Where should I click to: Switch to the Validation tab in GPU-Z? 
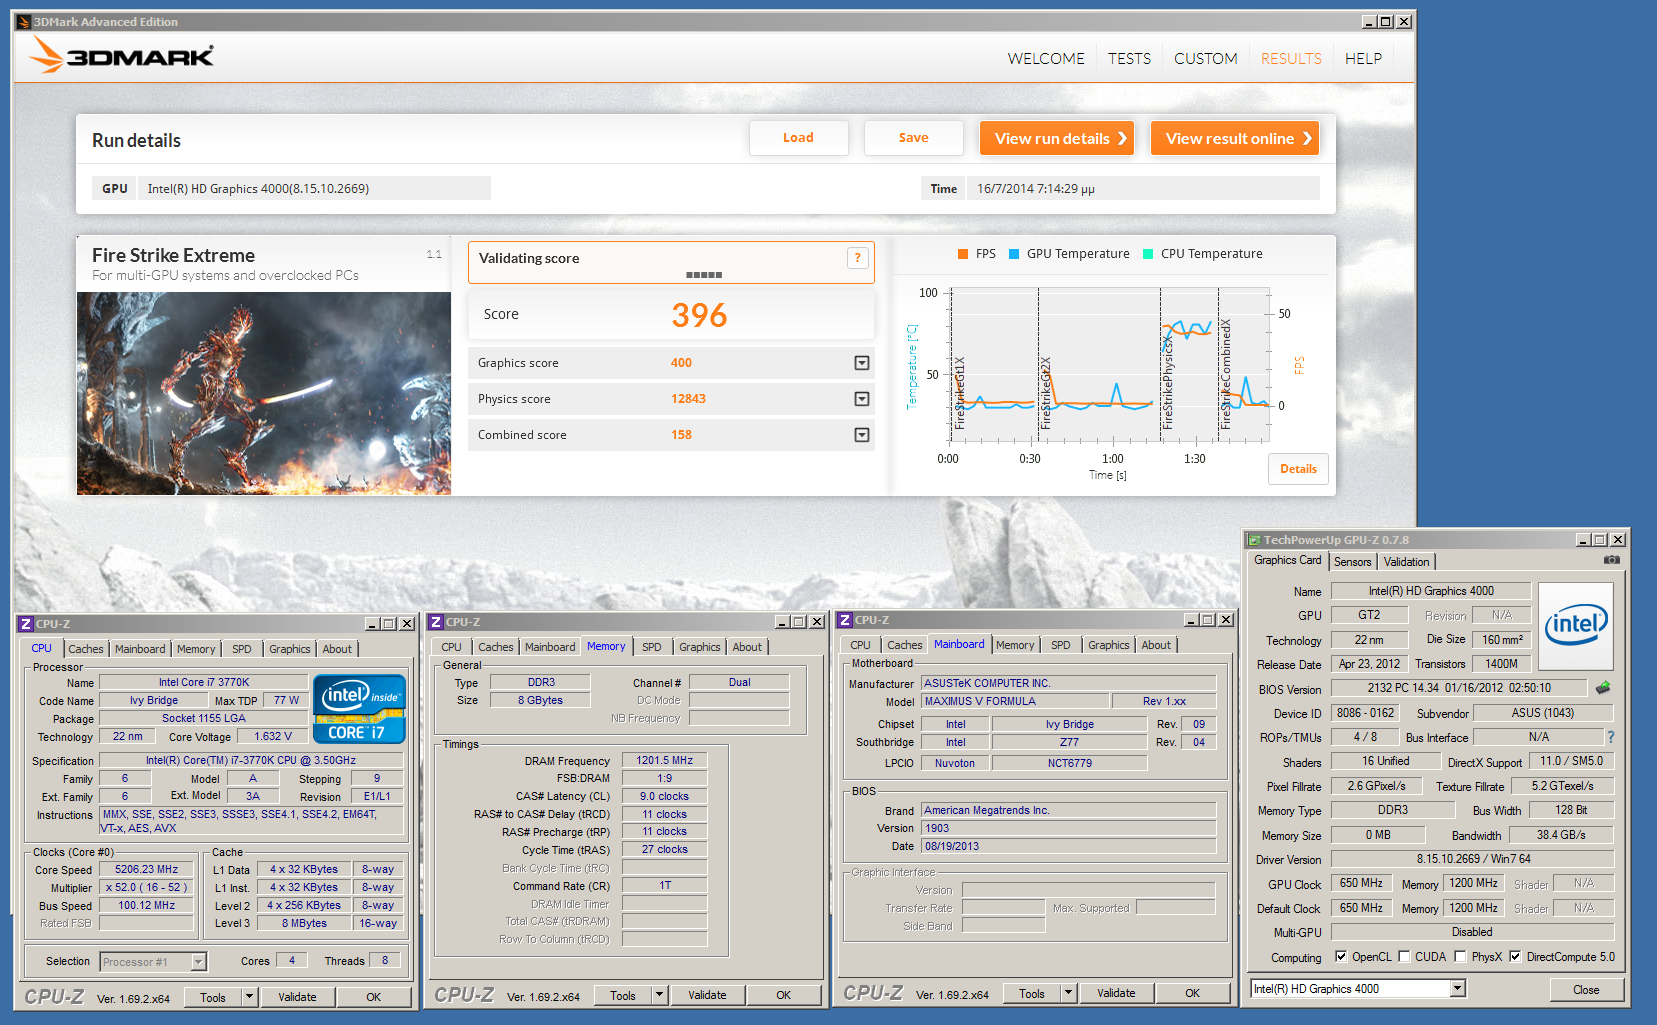(1406, 562)
